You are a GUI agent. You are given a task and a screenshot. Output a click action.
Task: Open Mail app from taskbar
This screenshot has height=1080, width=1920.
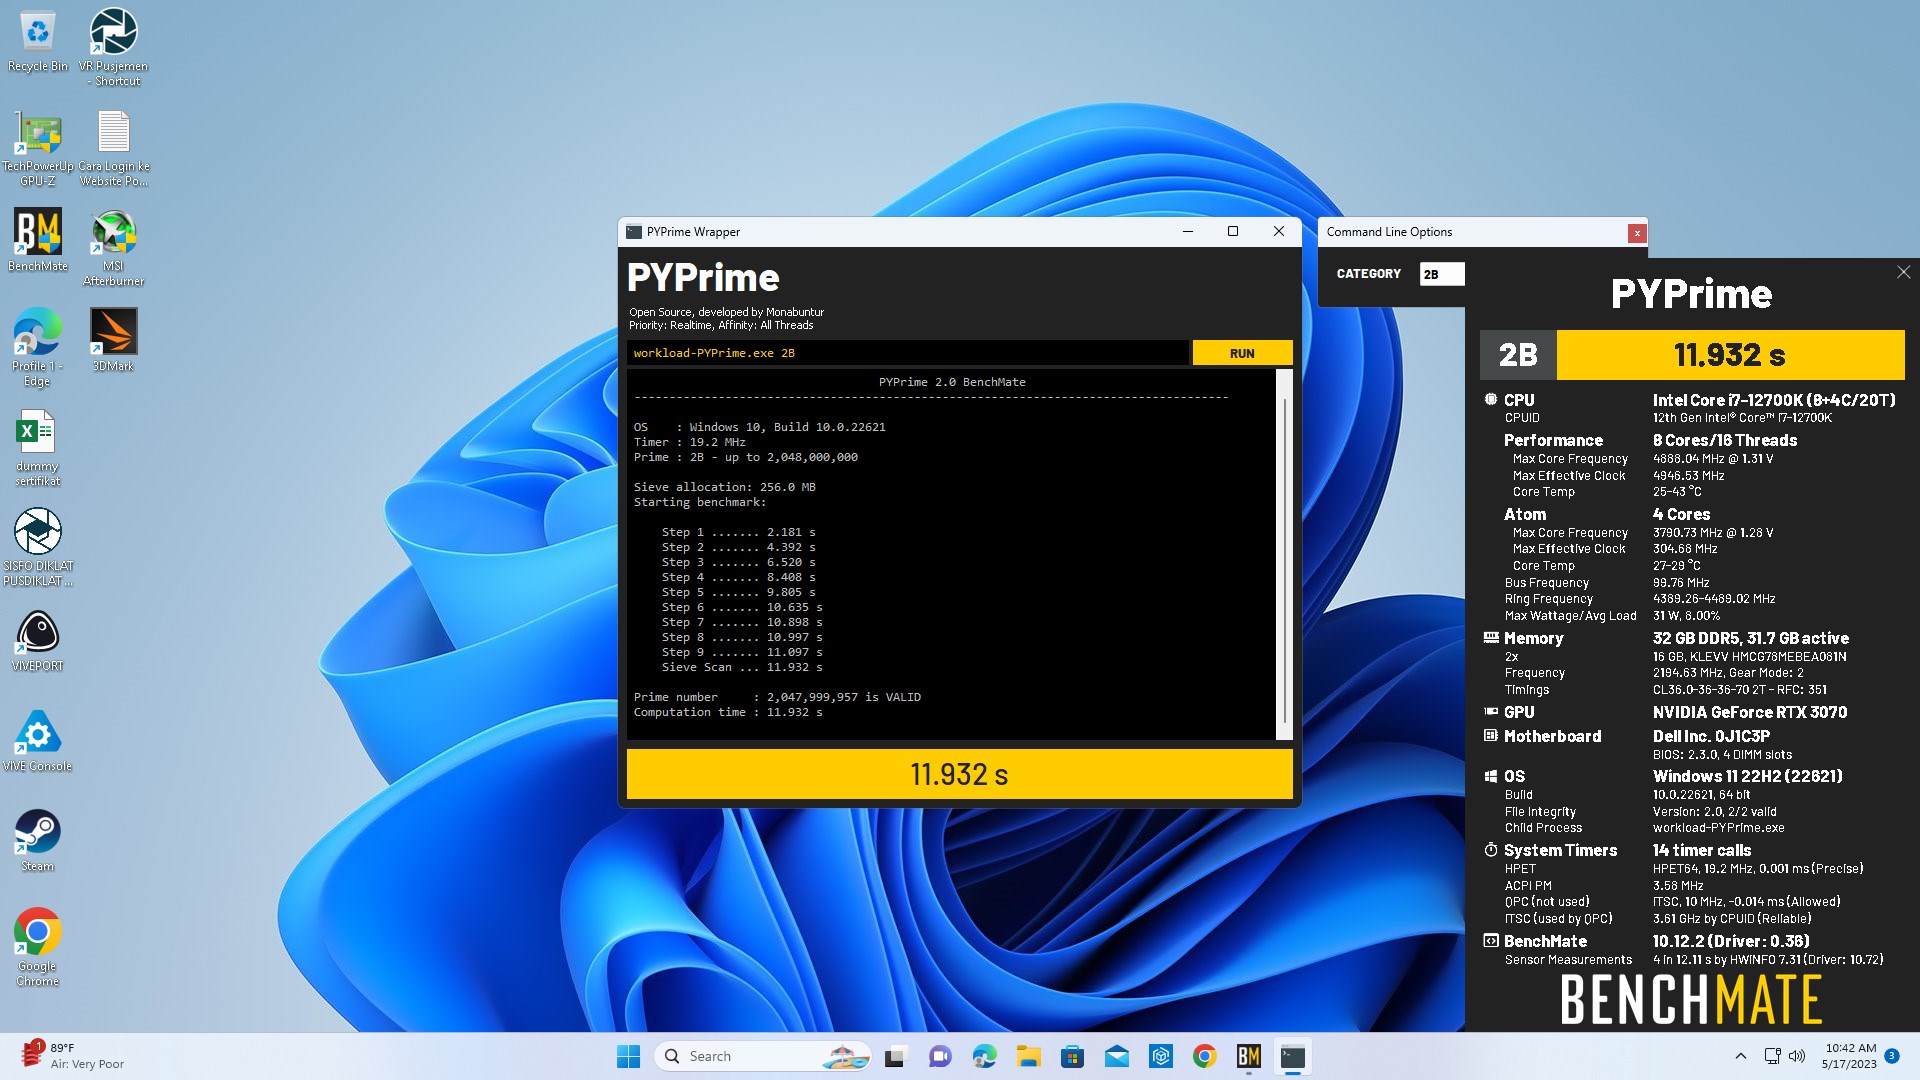(x=1116, y=1056)
